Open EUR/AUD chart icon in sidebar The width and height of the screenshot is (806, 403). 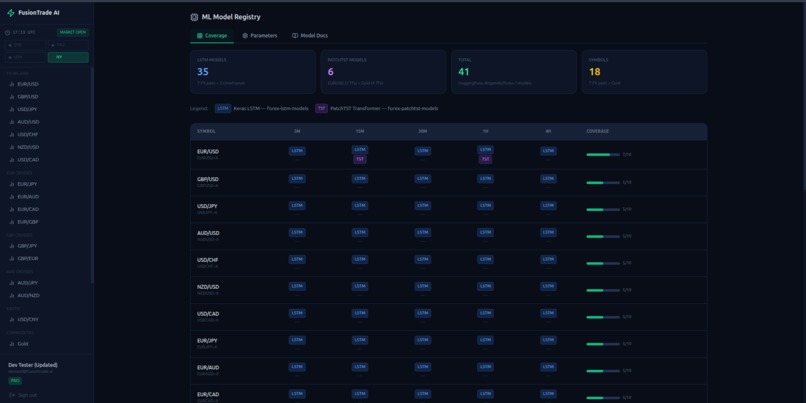(12, 196)
